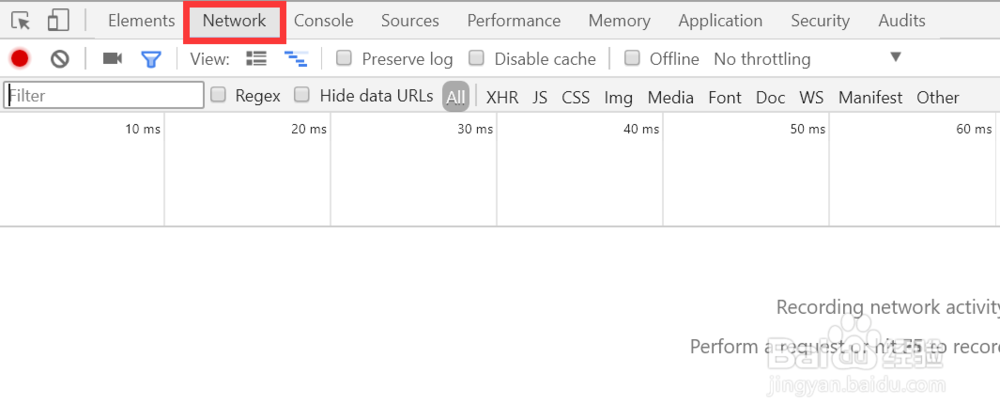Enable the Preserve log checkbox

point(344,59)
